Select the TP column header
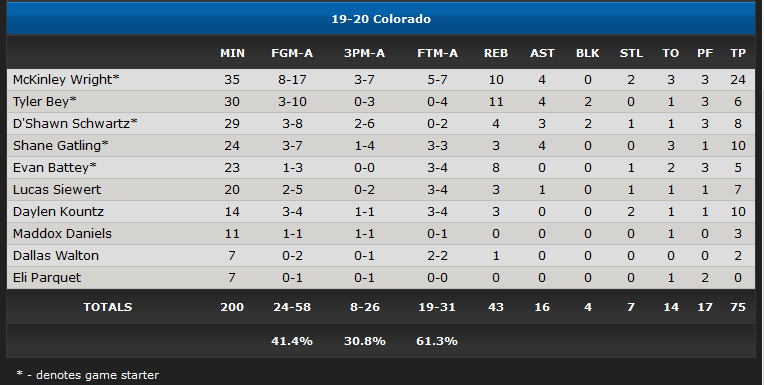 pos(738,53)
